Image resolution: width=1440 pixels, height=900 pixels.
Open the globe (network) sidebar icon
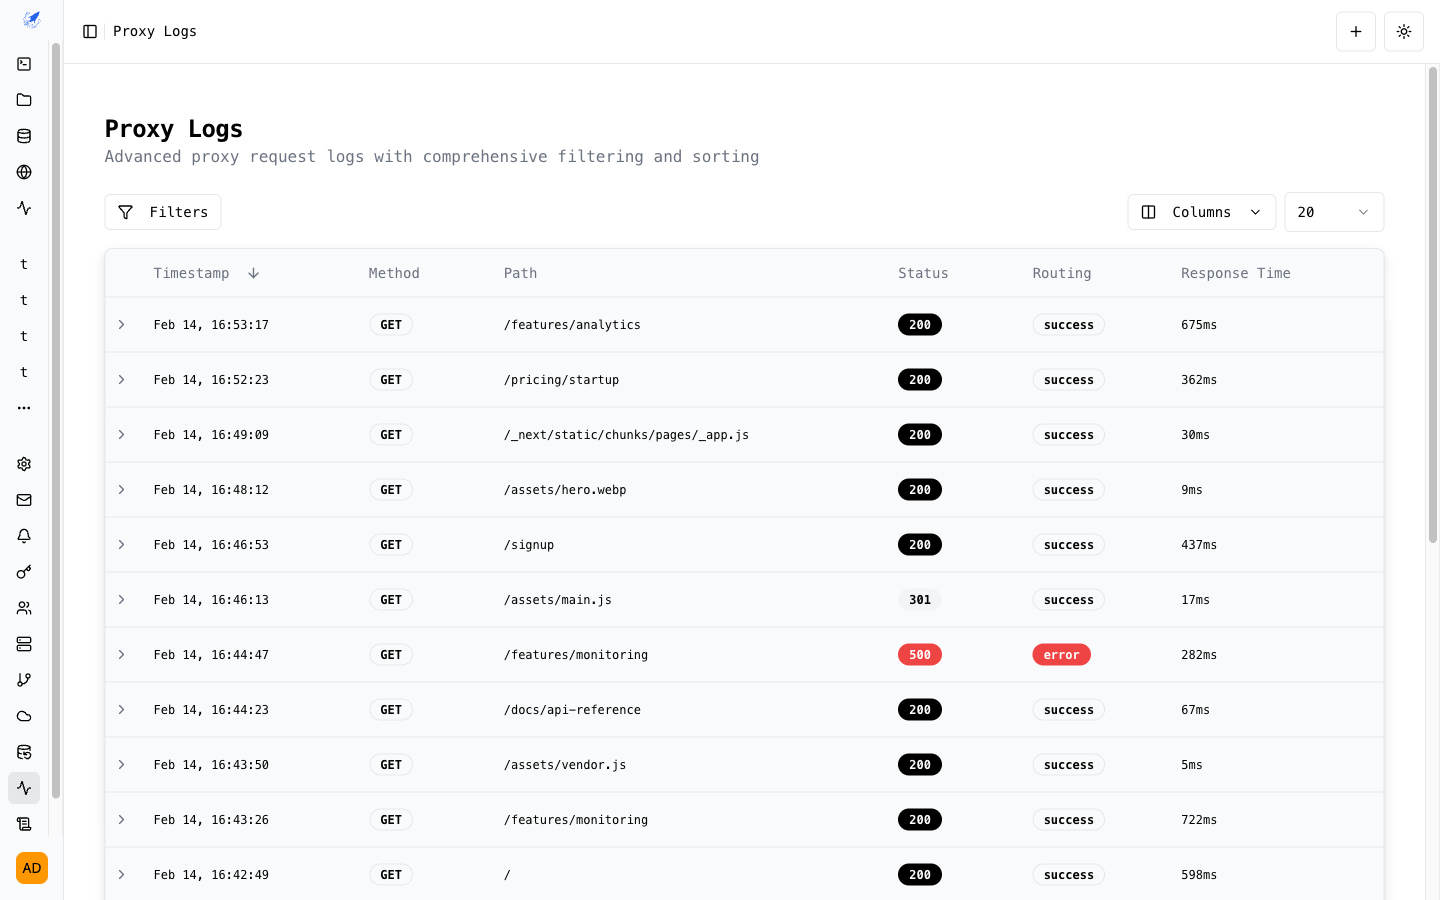tap(24, 171)
